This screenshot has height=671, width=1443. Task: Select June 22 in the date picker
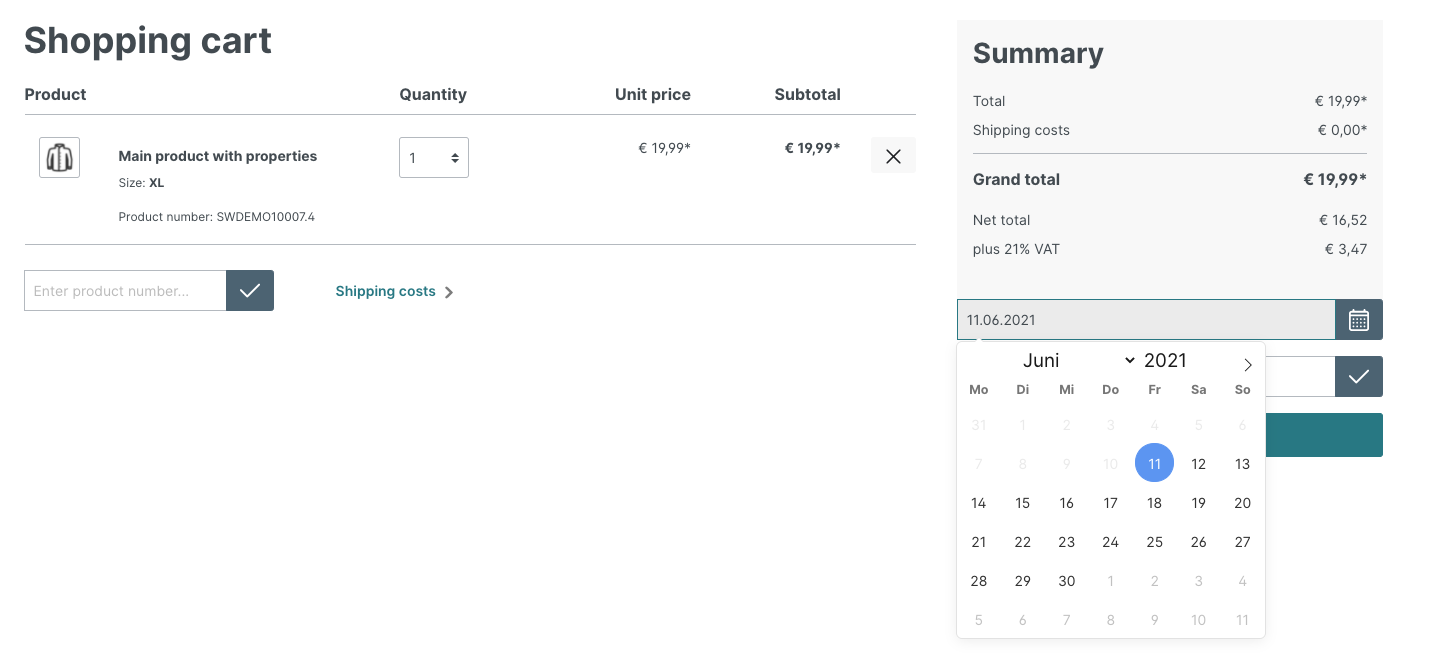[x=1022, y=542]
